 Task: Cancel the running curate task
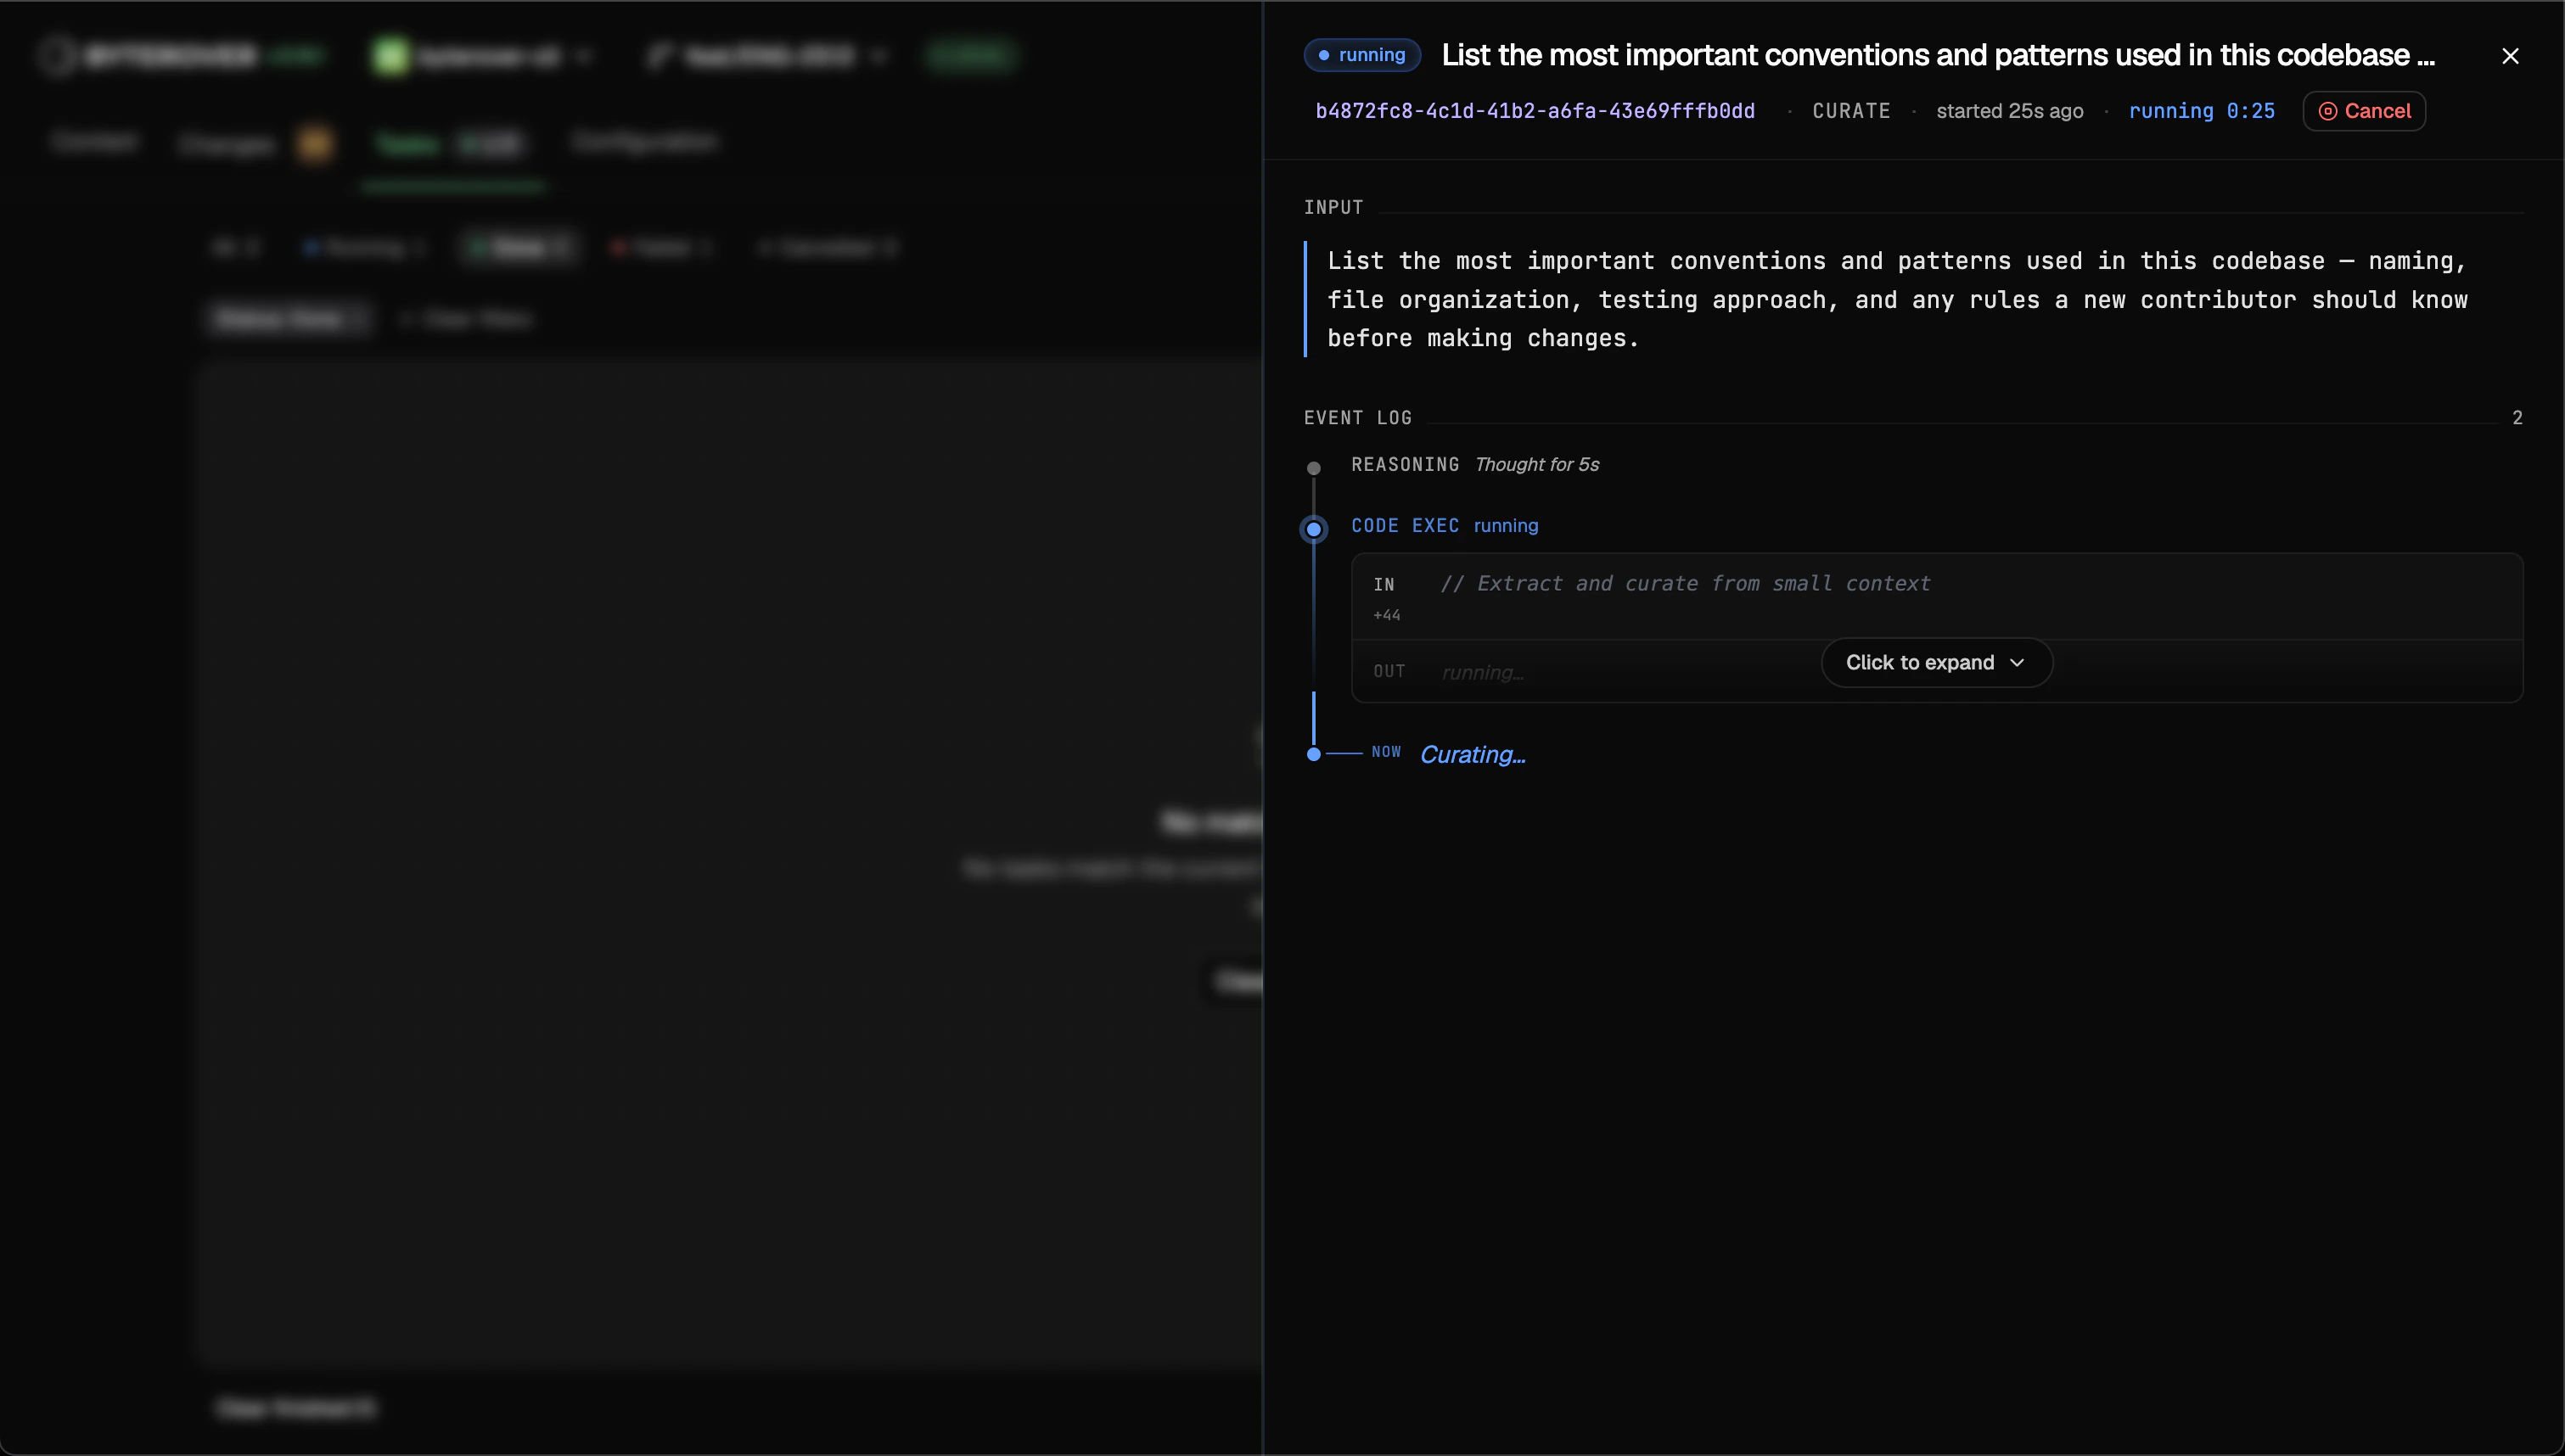coord(2364,111)
